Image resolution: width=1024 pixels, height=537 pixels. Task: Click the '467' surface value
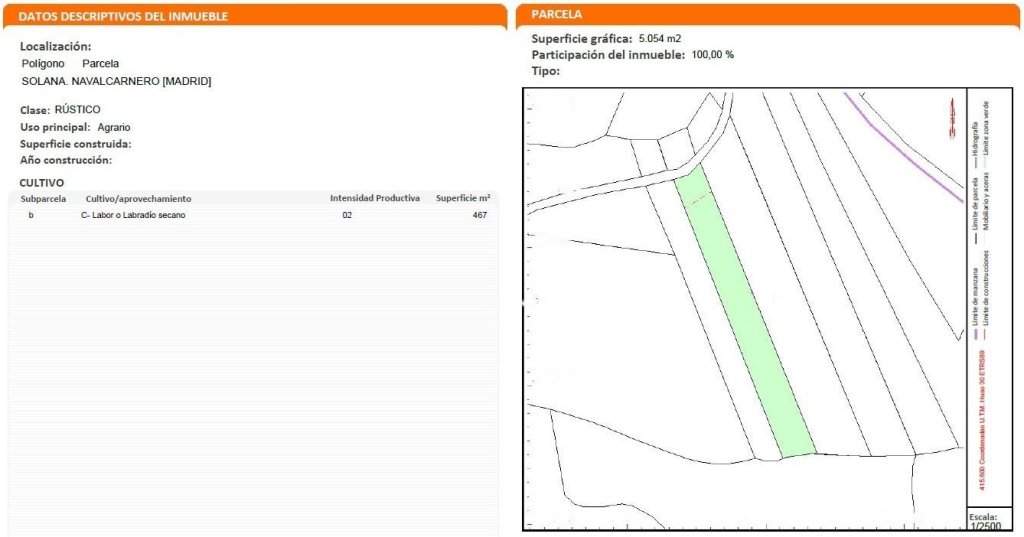pyautogui.click(x=480, y=215)
